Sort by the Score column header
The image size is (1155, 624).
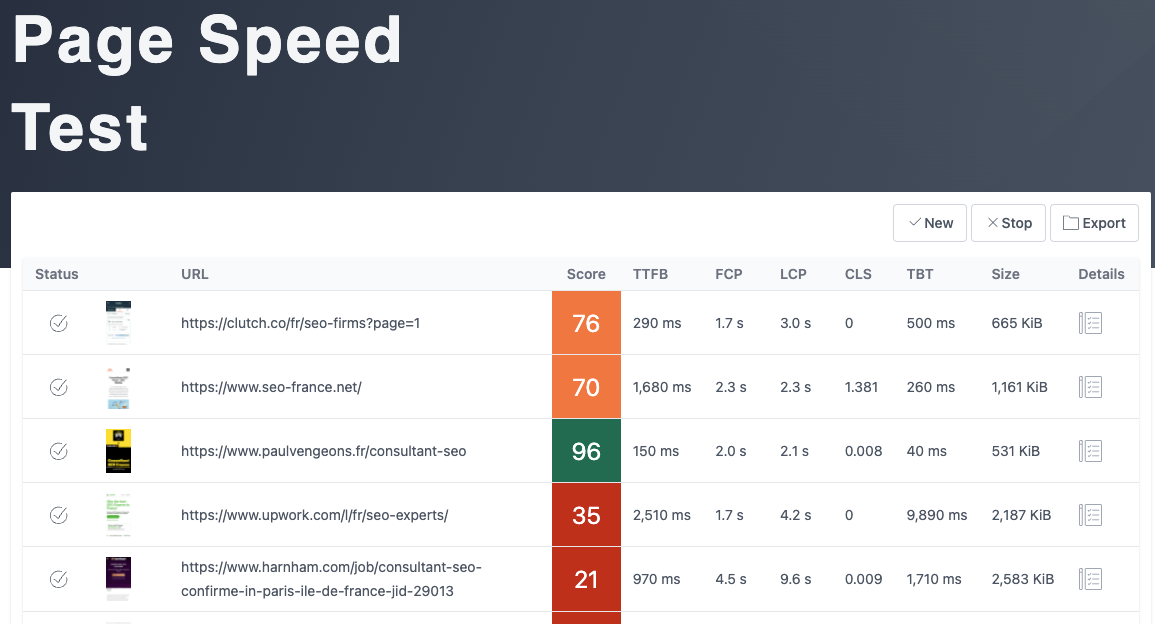click(586, 274)
